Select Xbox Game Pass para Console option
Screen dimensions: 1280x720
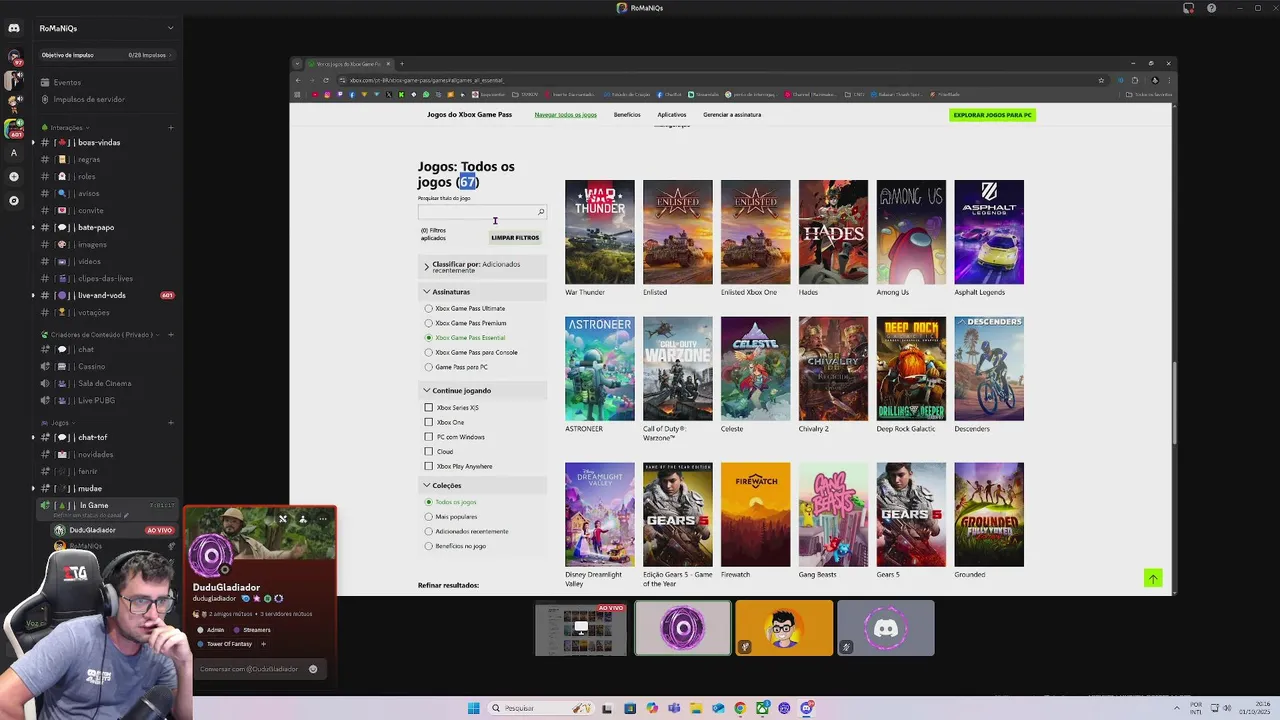click(x=429, y=352)
